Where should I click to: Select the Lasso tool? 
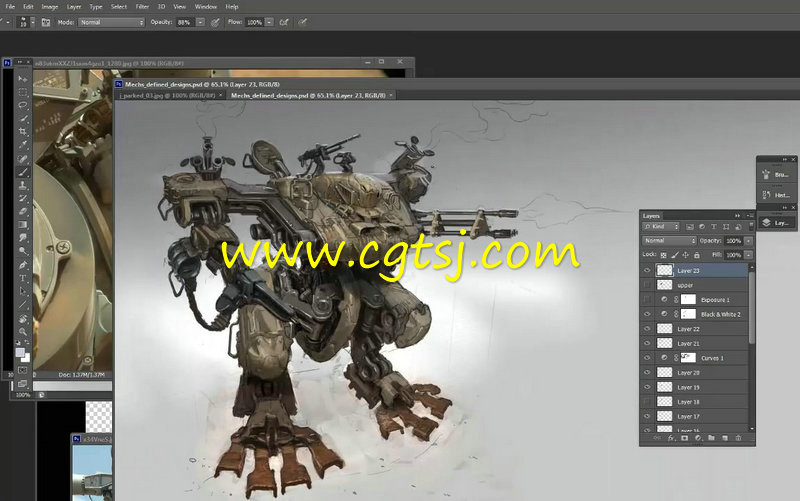tap(22, 105)
